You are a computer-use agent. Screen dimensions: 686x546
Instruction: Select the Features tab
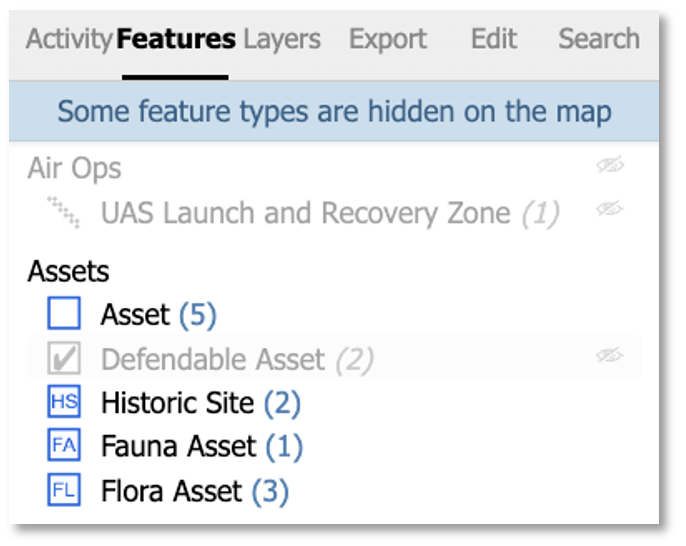[x=176, y=40]
